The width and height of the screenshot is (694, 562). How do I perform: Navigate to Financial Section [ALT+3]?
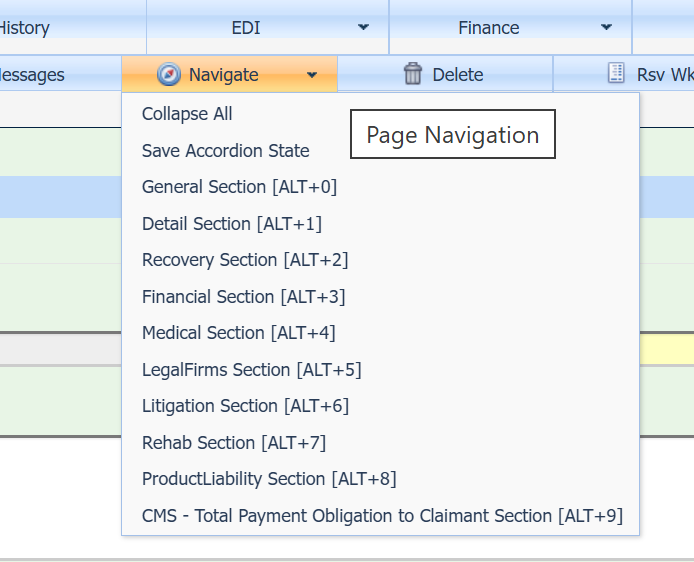click(243, 297)
